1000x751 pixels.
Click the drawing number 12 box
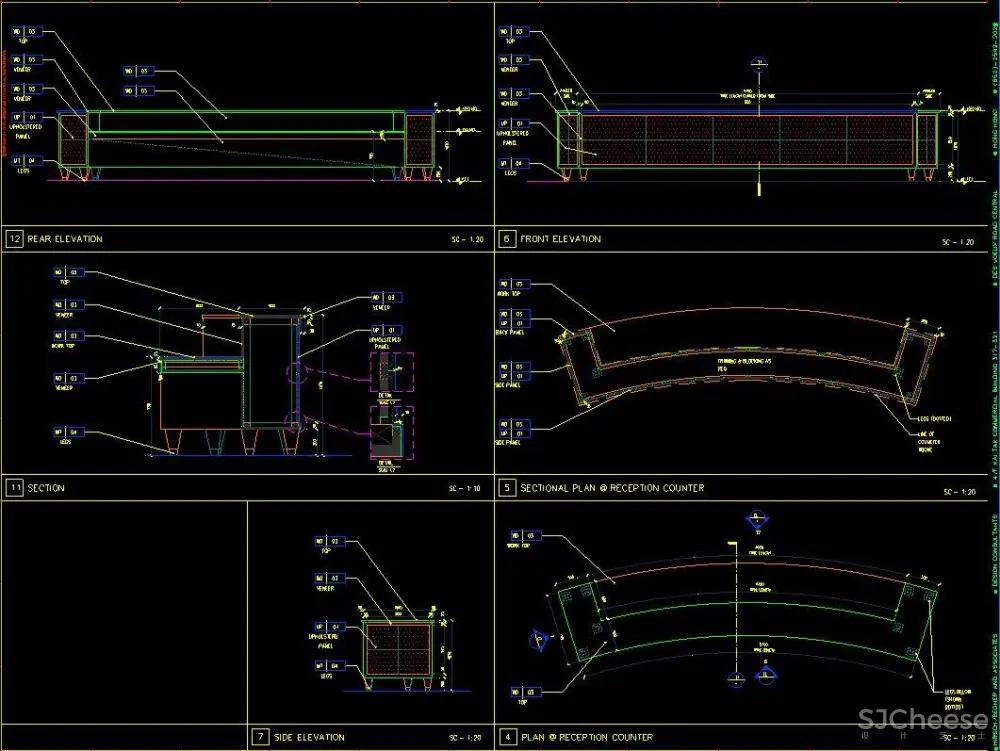15,239
